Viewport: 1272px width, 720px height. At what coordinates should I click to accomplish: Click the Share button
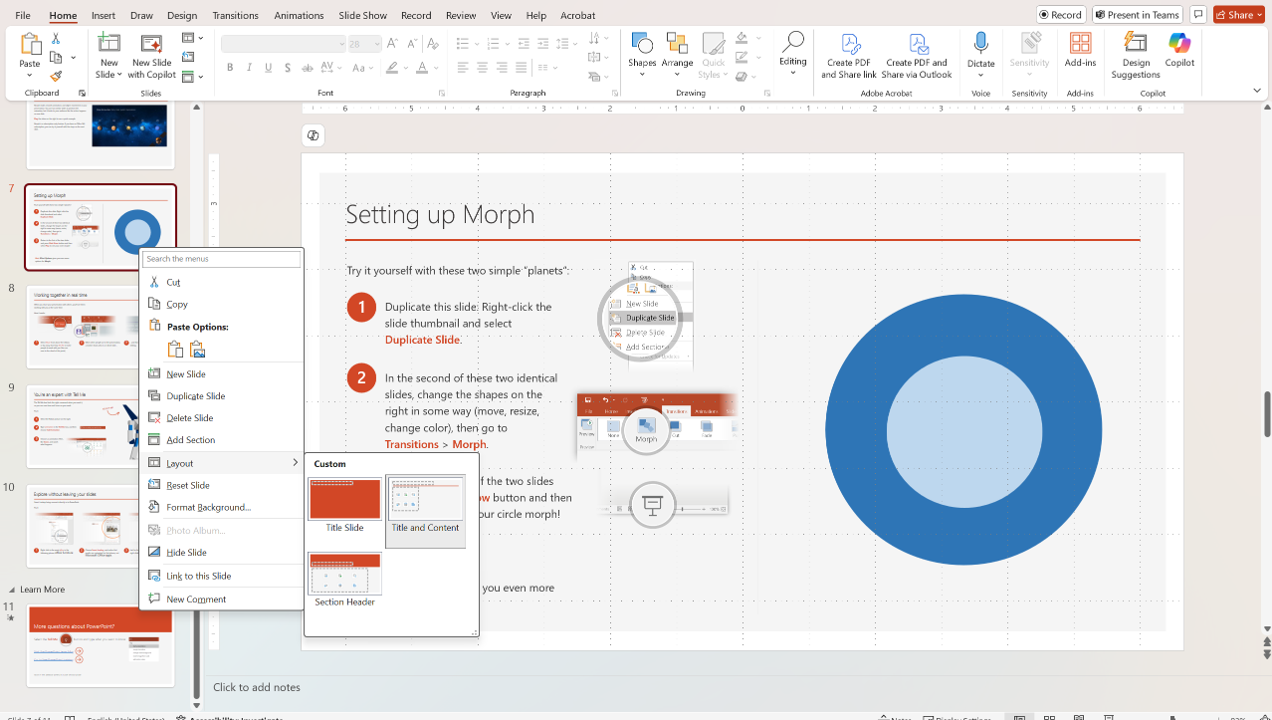click(x=1239, y=15)
